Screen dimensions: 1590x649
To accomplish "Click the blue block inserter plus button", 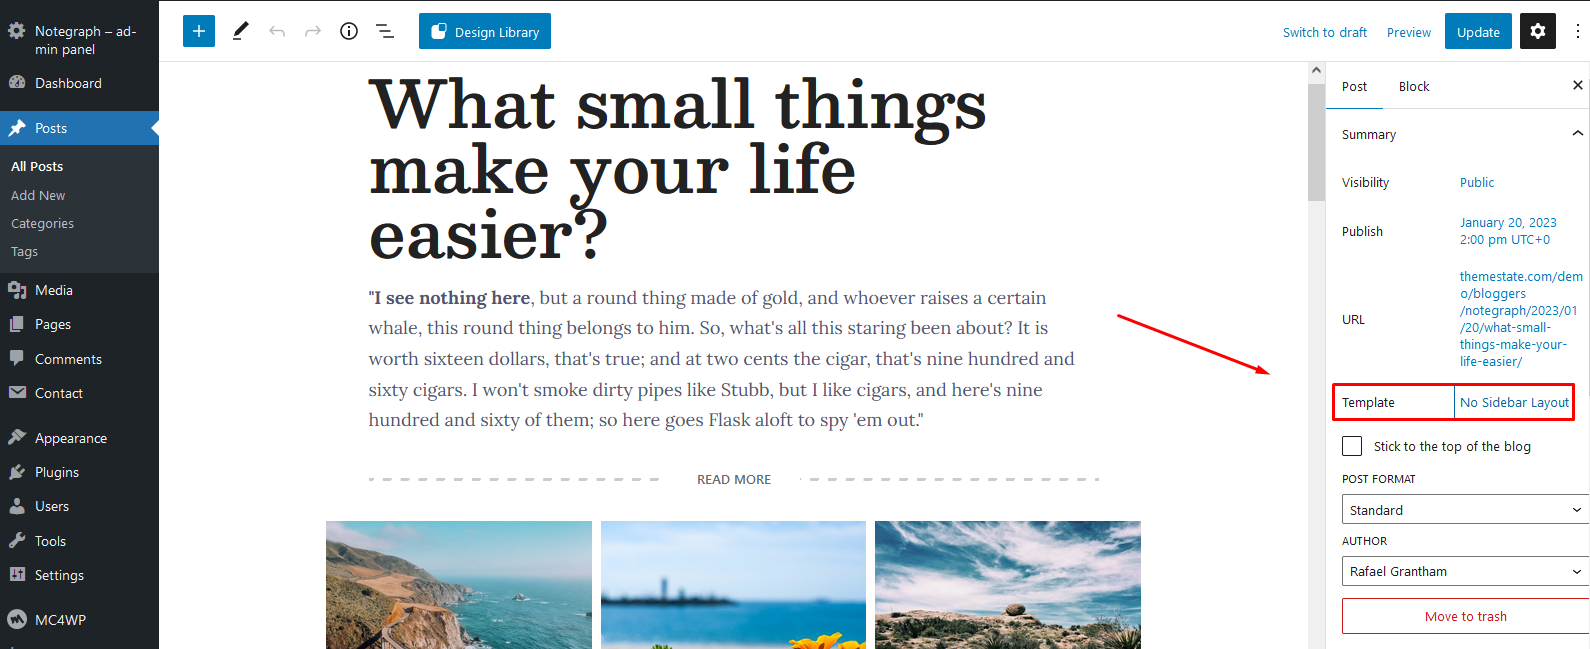I will pyautogui.click(x=199, y=31).
